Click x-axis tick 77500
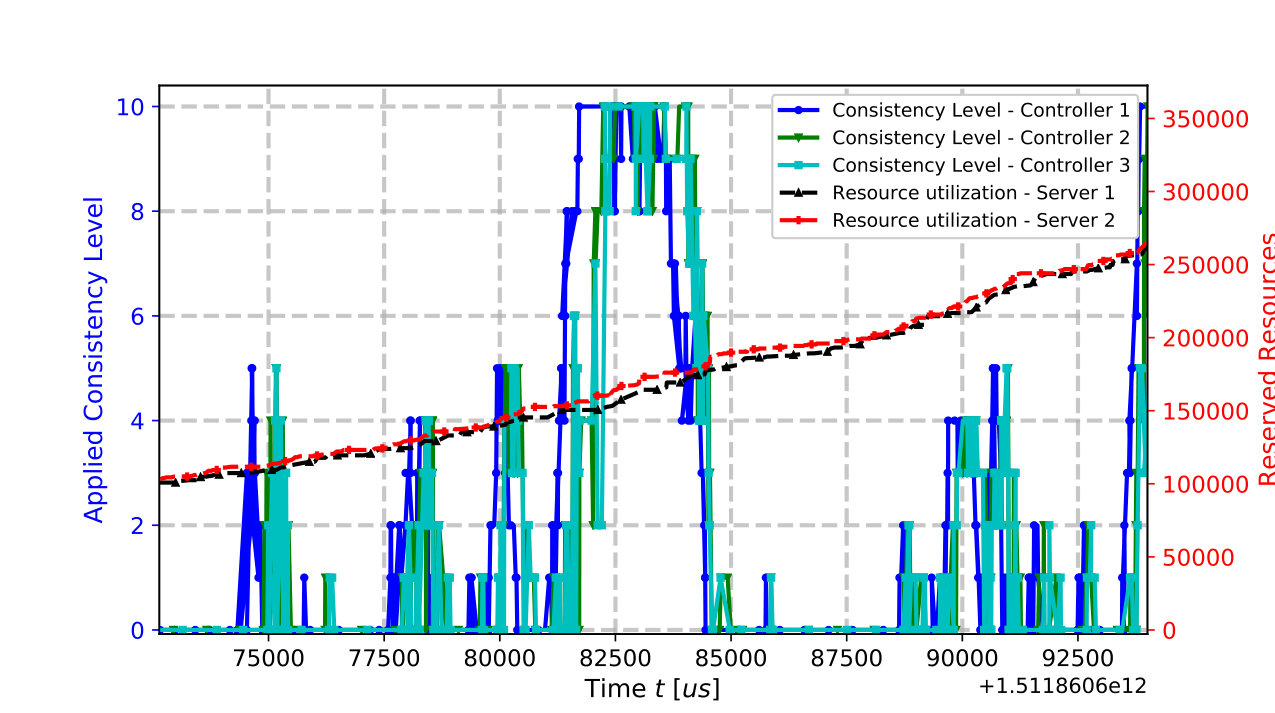Screen dimensions: 1275x713 click(x=383, y=657)
